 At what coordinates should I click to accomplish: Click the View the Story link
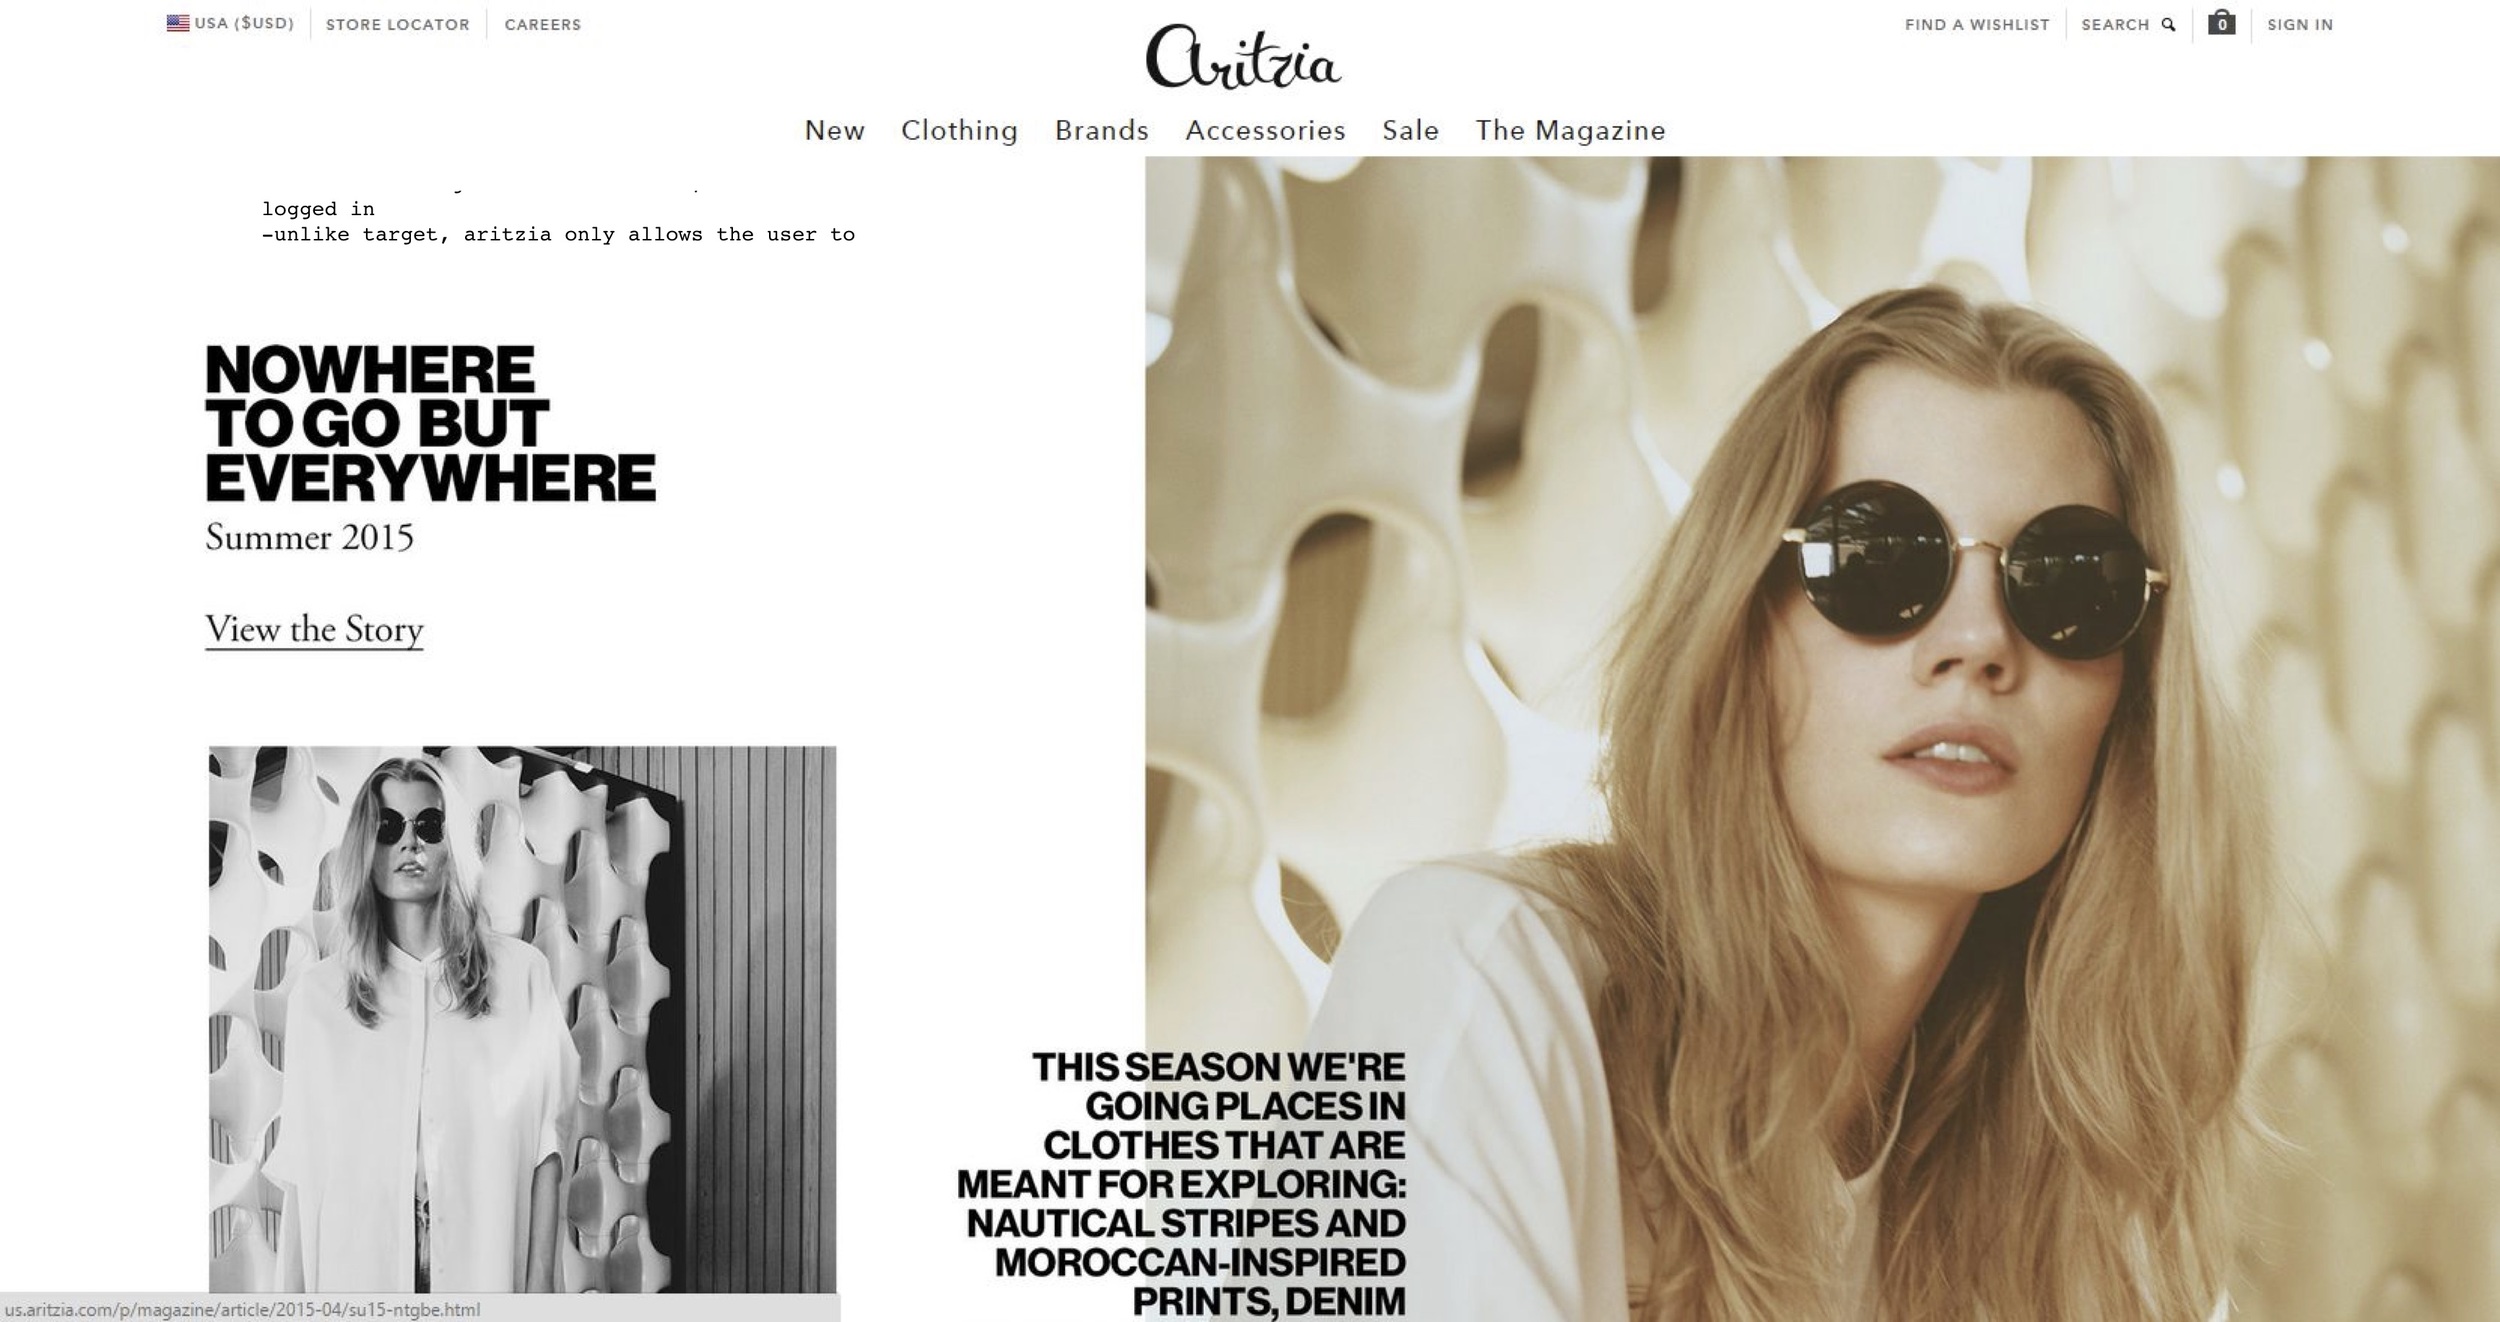pyautogui.click(x=315, y=630)
